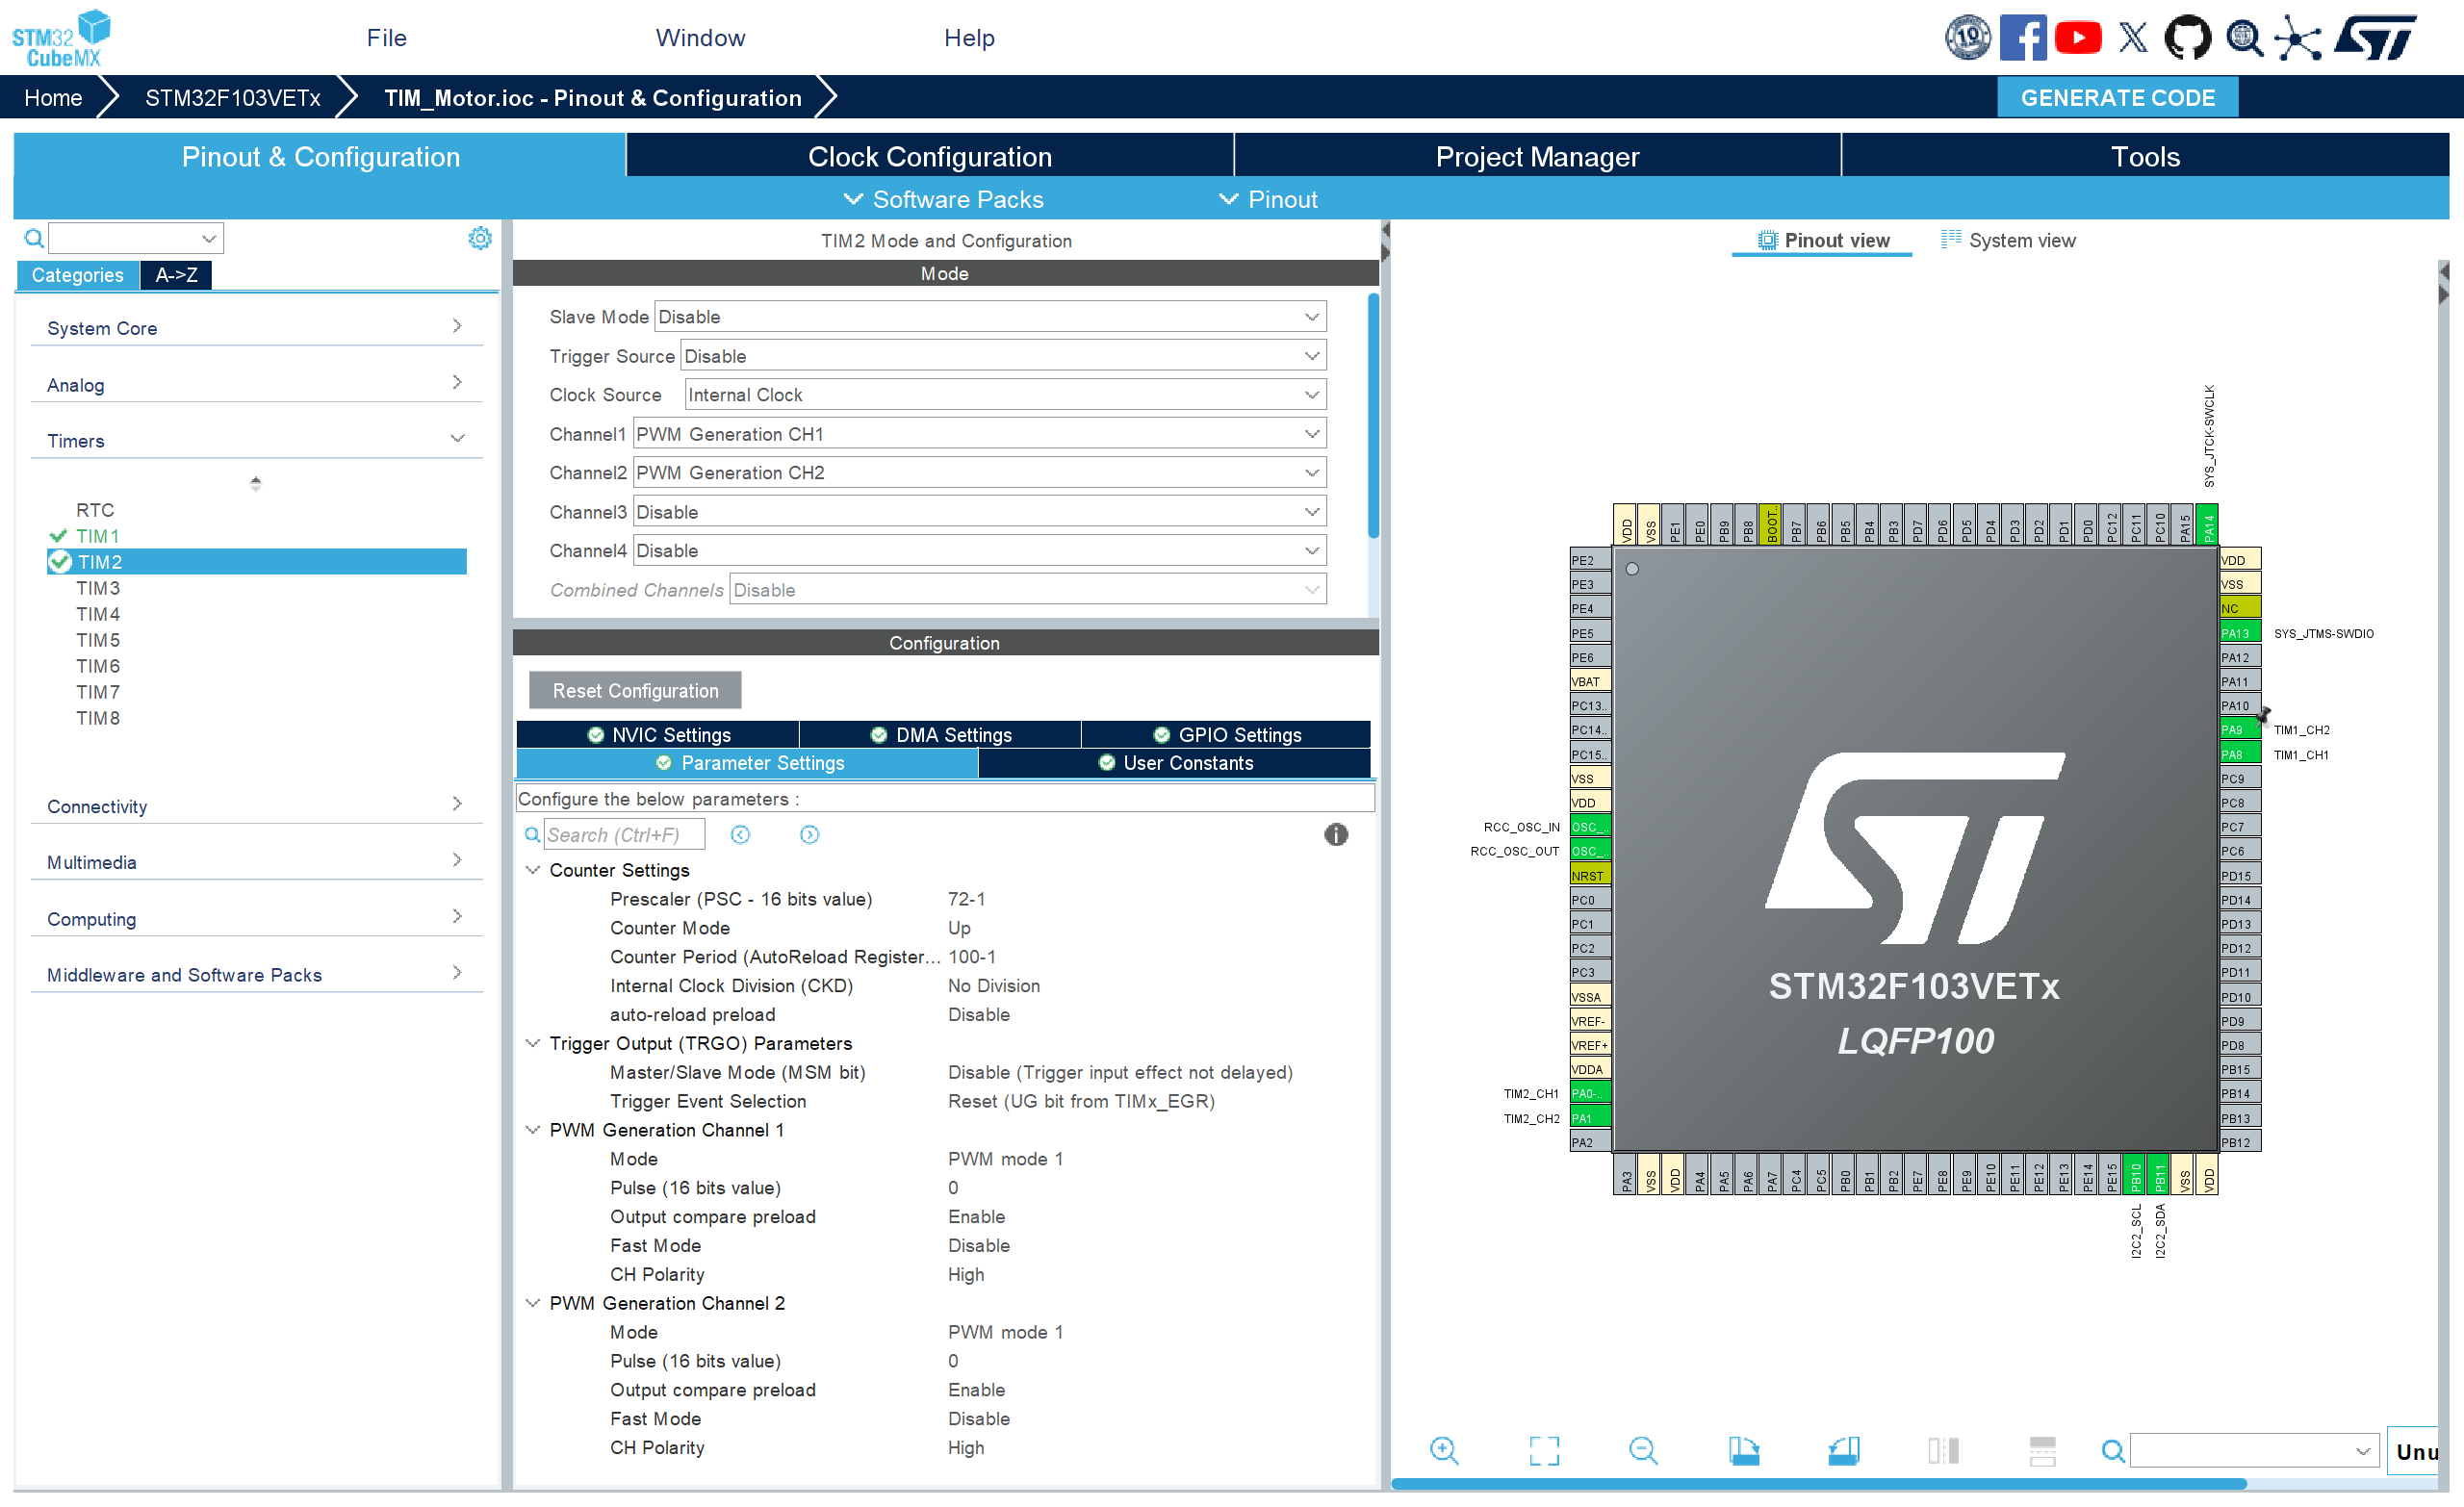Viewport: 2464px width, 1507px height.
Task: Click the fit-to-screen pinout icon
Action: pyautogui.click(x=1544, y=1449)
